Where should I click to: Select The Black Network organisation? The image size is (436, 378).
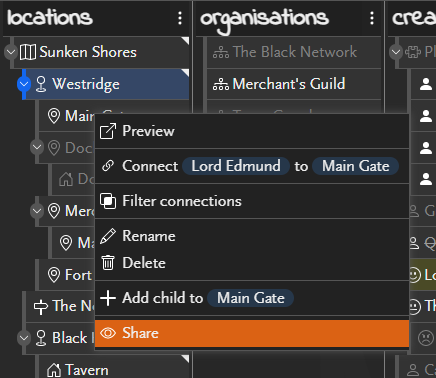click(294, 52)
